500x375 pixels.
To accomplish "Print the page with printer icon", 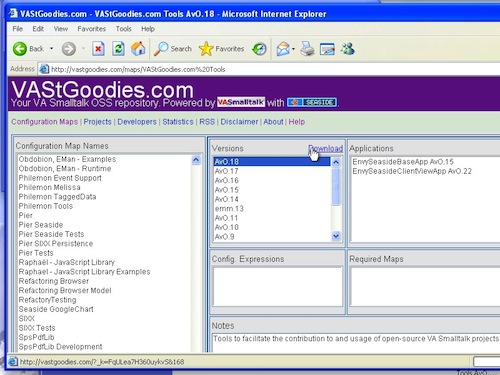I will point(307,49).
